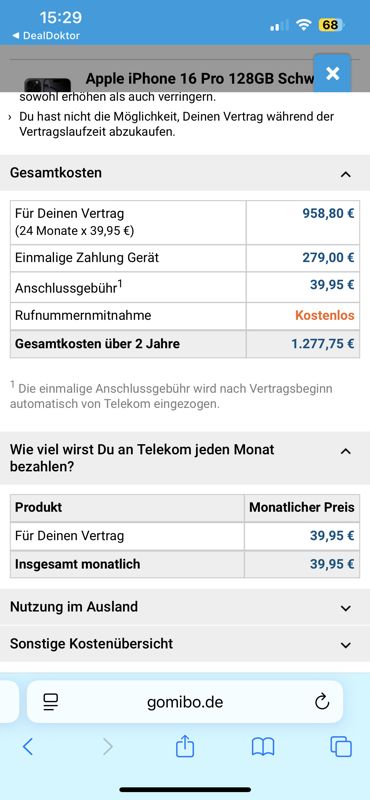Viewport: 370px width, 800px height.
Task: Expand Nutzung im Ausland section
Action: 185,607
